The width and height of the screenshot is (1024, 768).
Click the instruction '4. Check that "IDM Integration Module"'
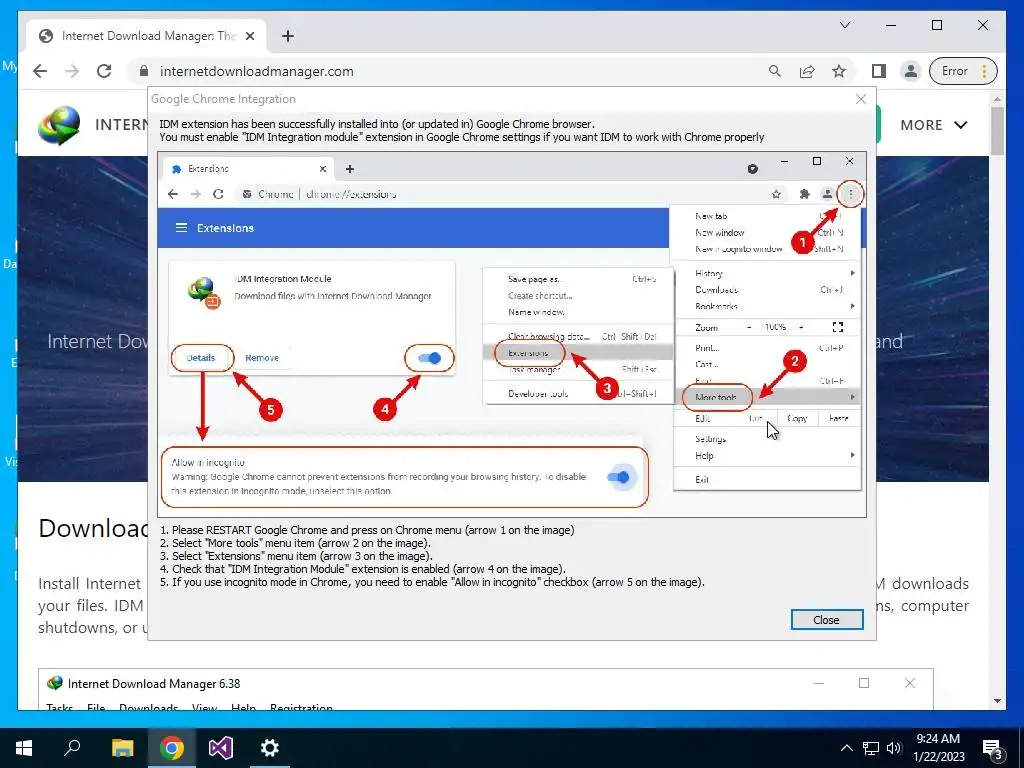click(x=363, y=569)
